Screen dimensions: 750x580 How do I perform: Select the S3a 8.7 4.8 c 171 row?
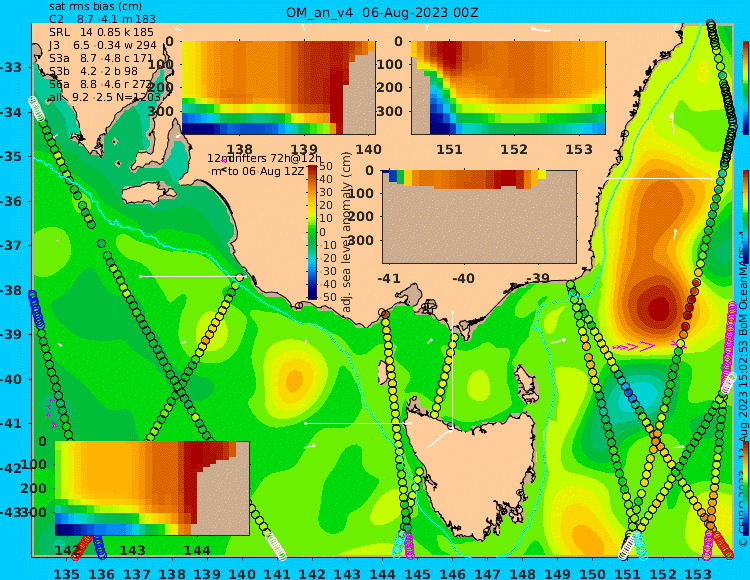tap(101, 58)
